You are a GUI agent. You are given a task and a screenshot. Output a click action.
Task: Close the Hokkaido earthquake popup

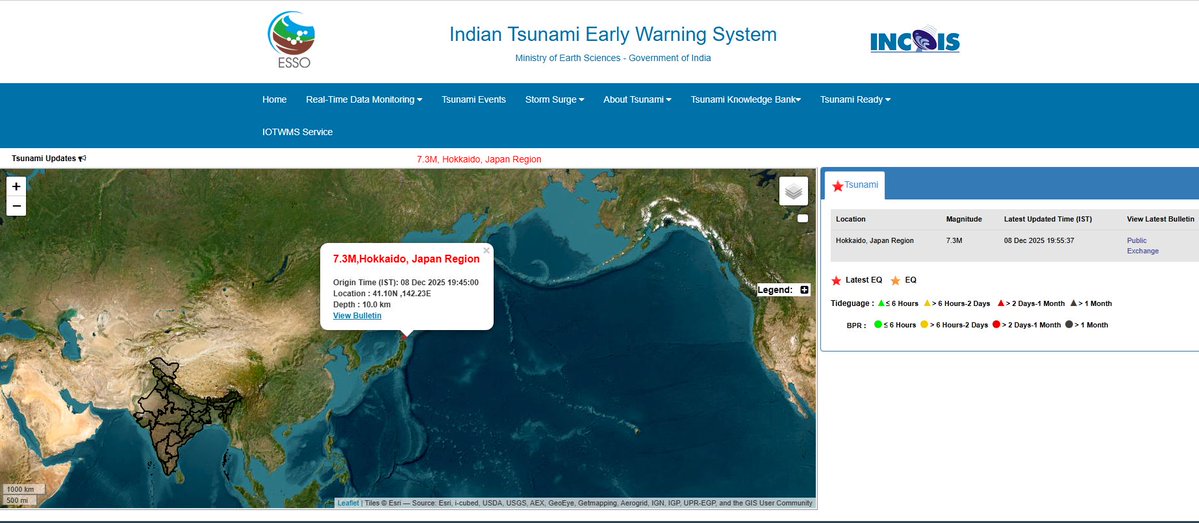[486, 251]
